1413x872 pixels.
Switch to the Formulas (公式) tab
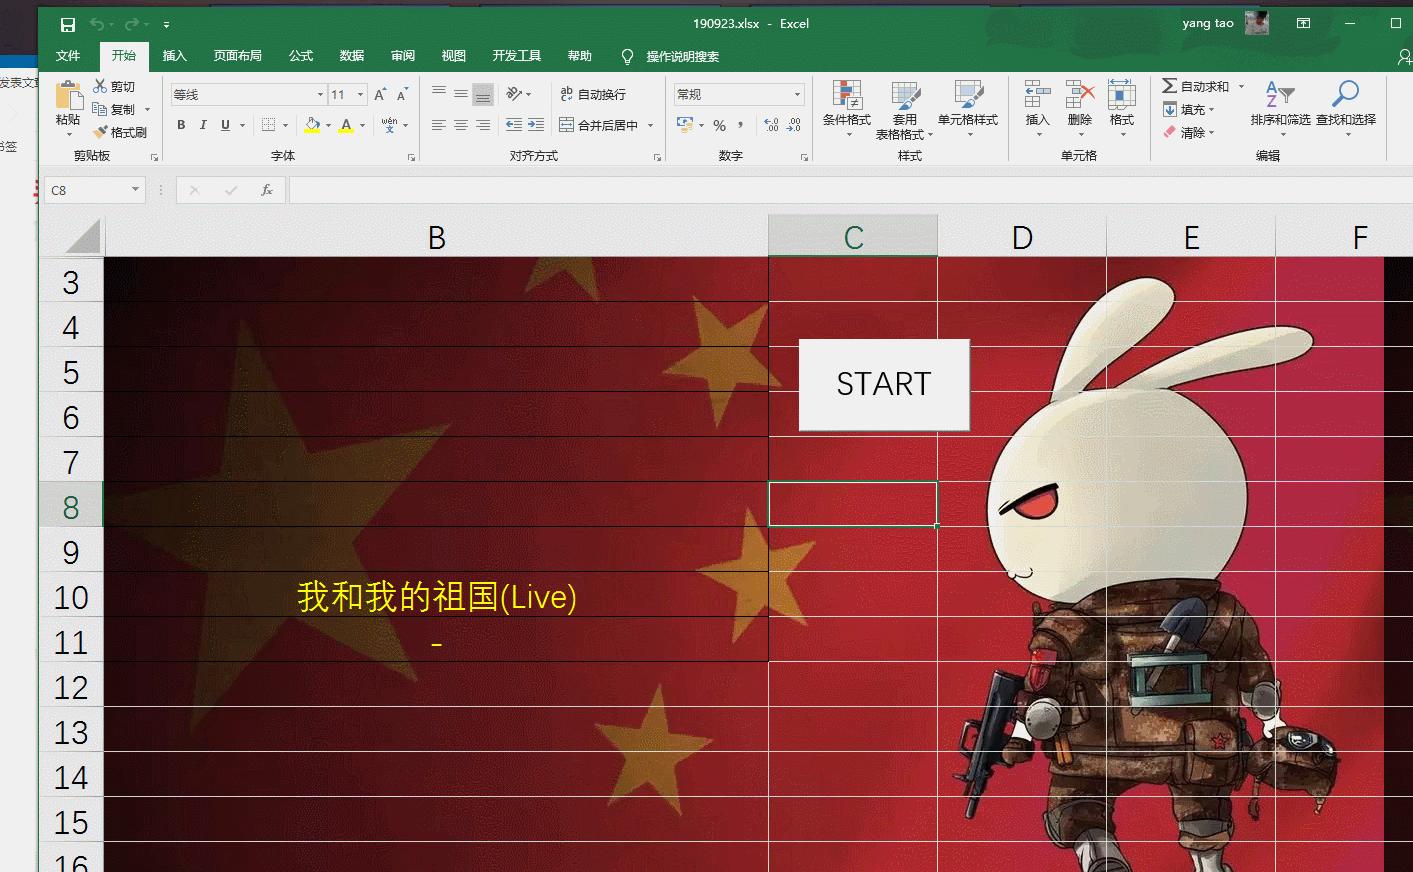tap(301, 56)
